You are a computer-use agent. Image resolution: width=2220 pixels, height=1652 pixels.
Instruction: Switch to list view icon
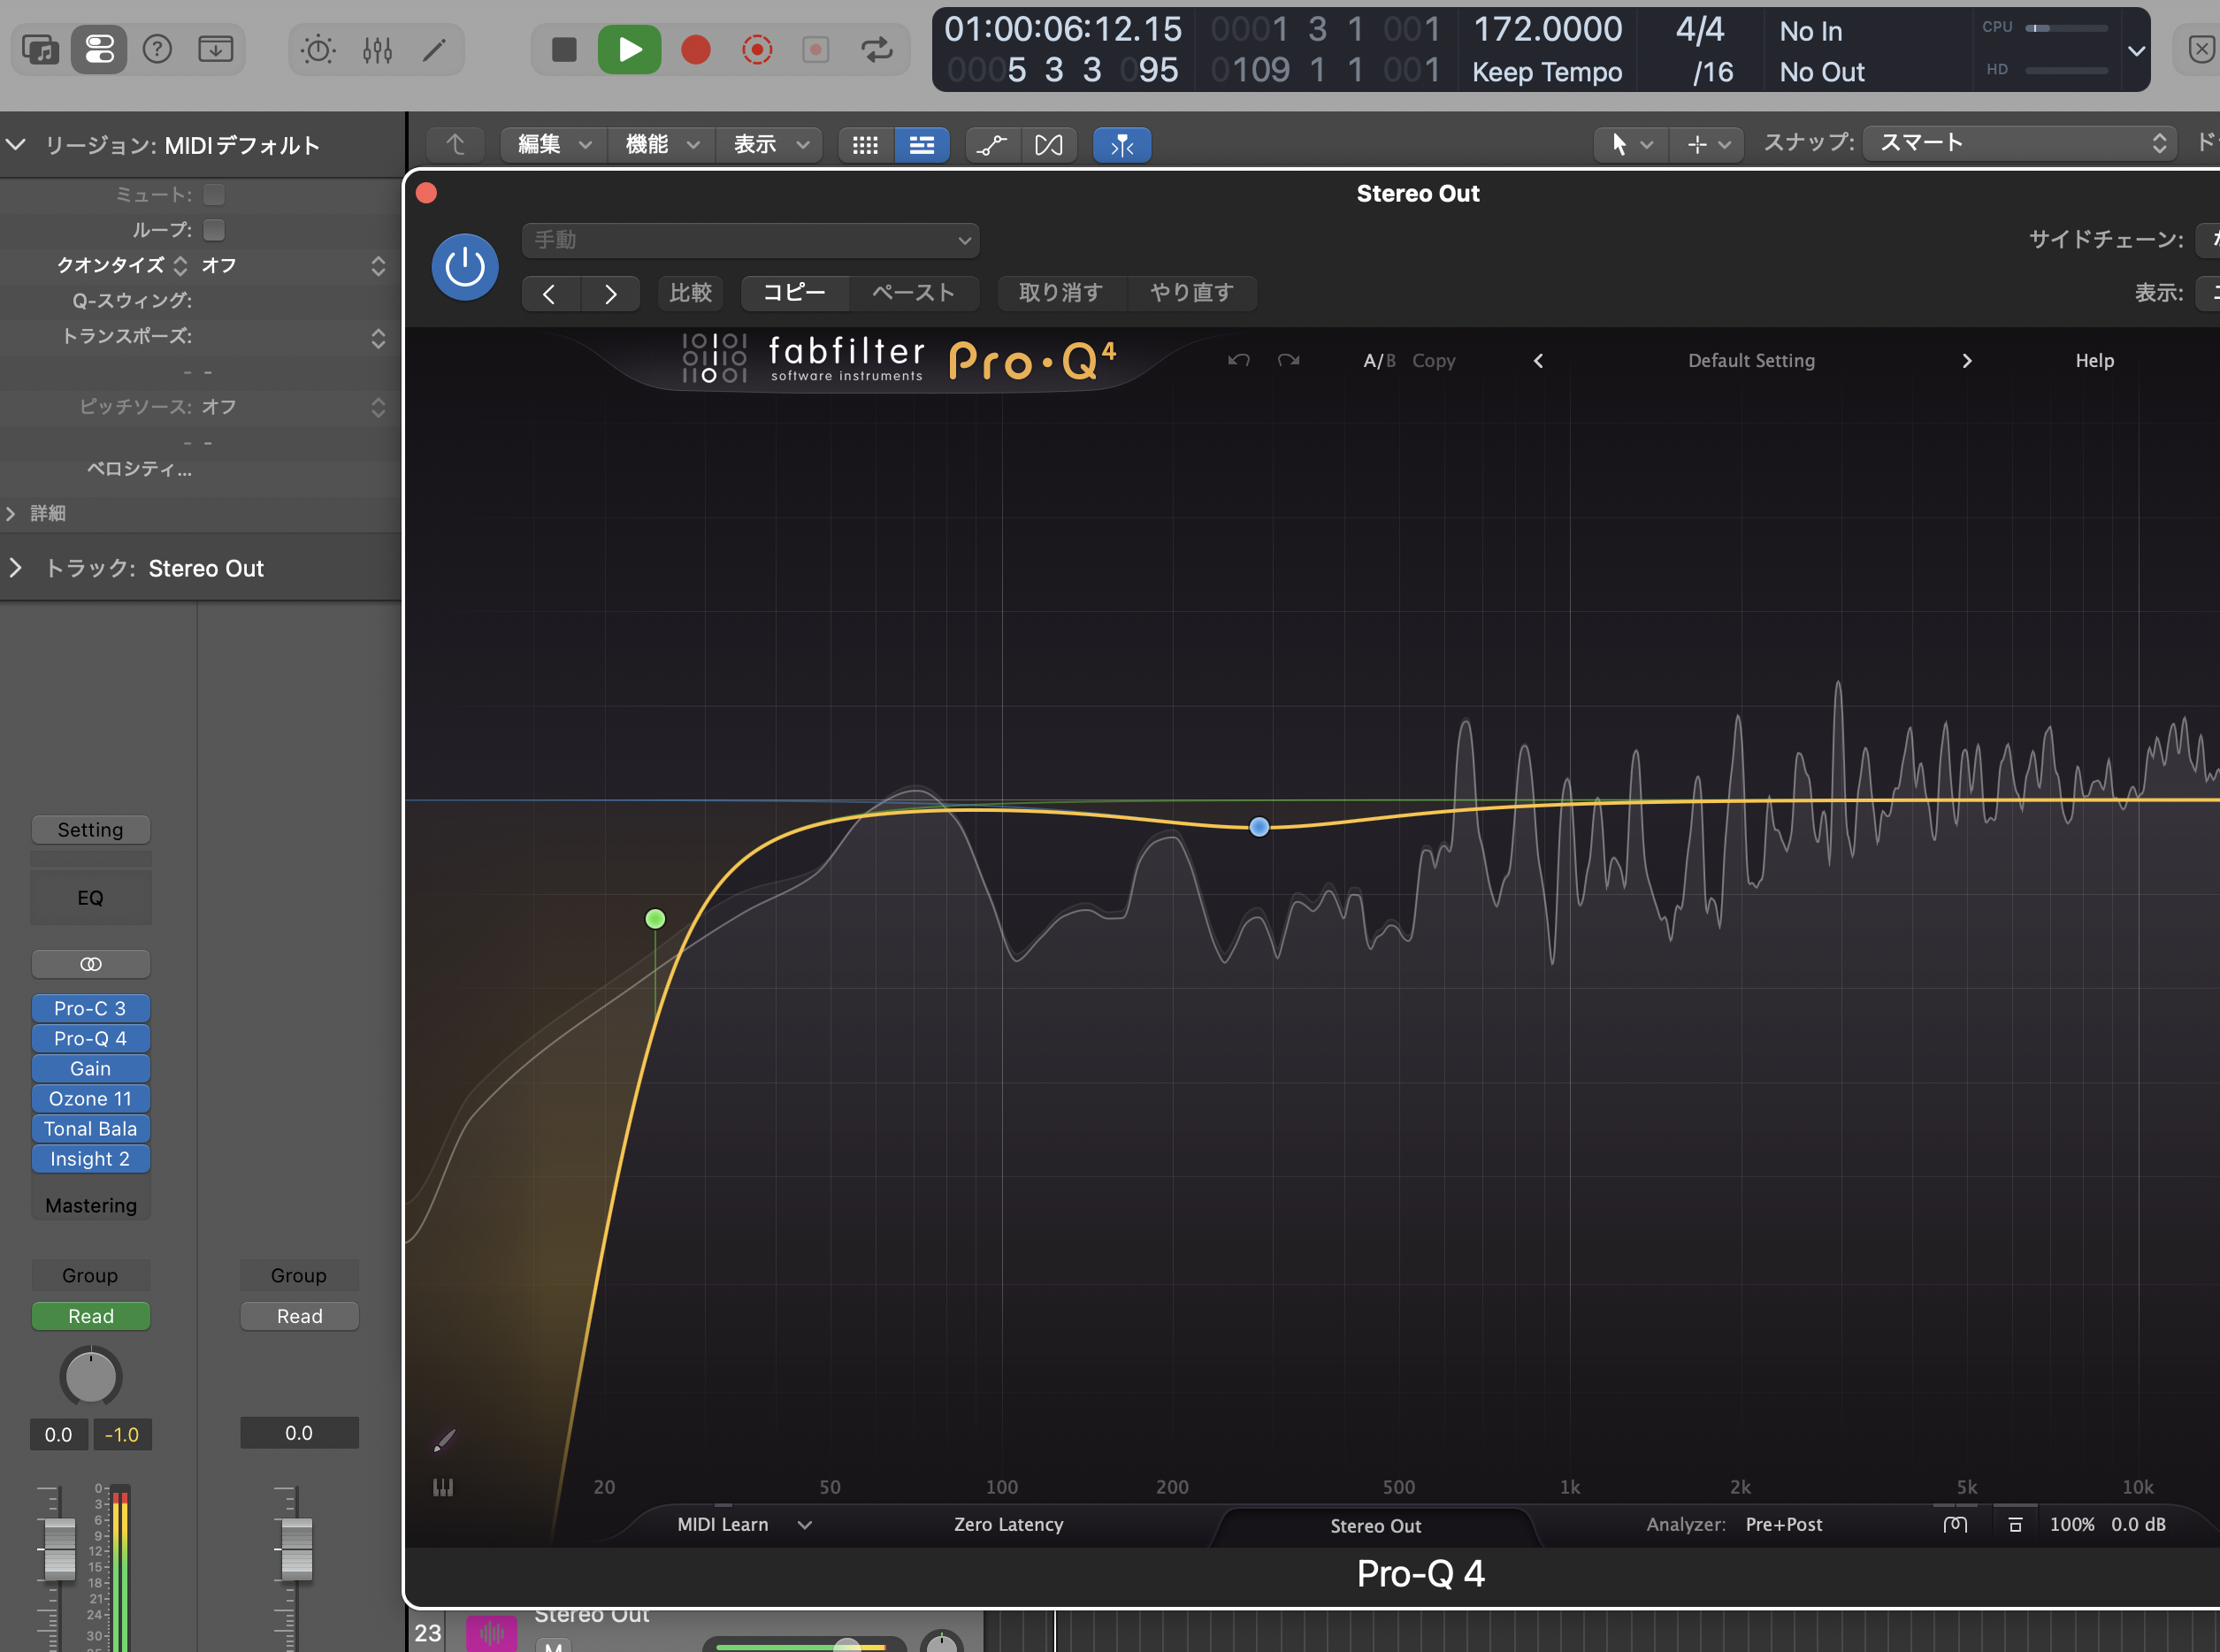[922, 145]
